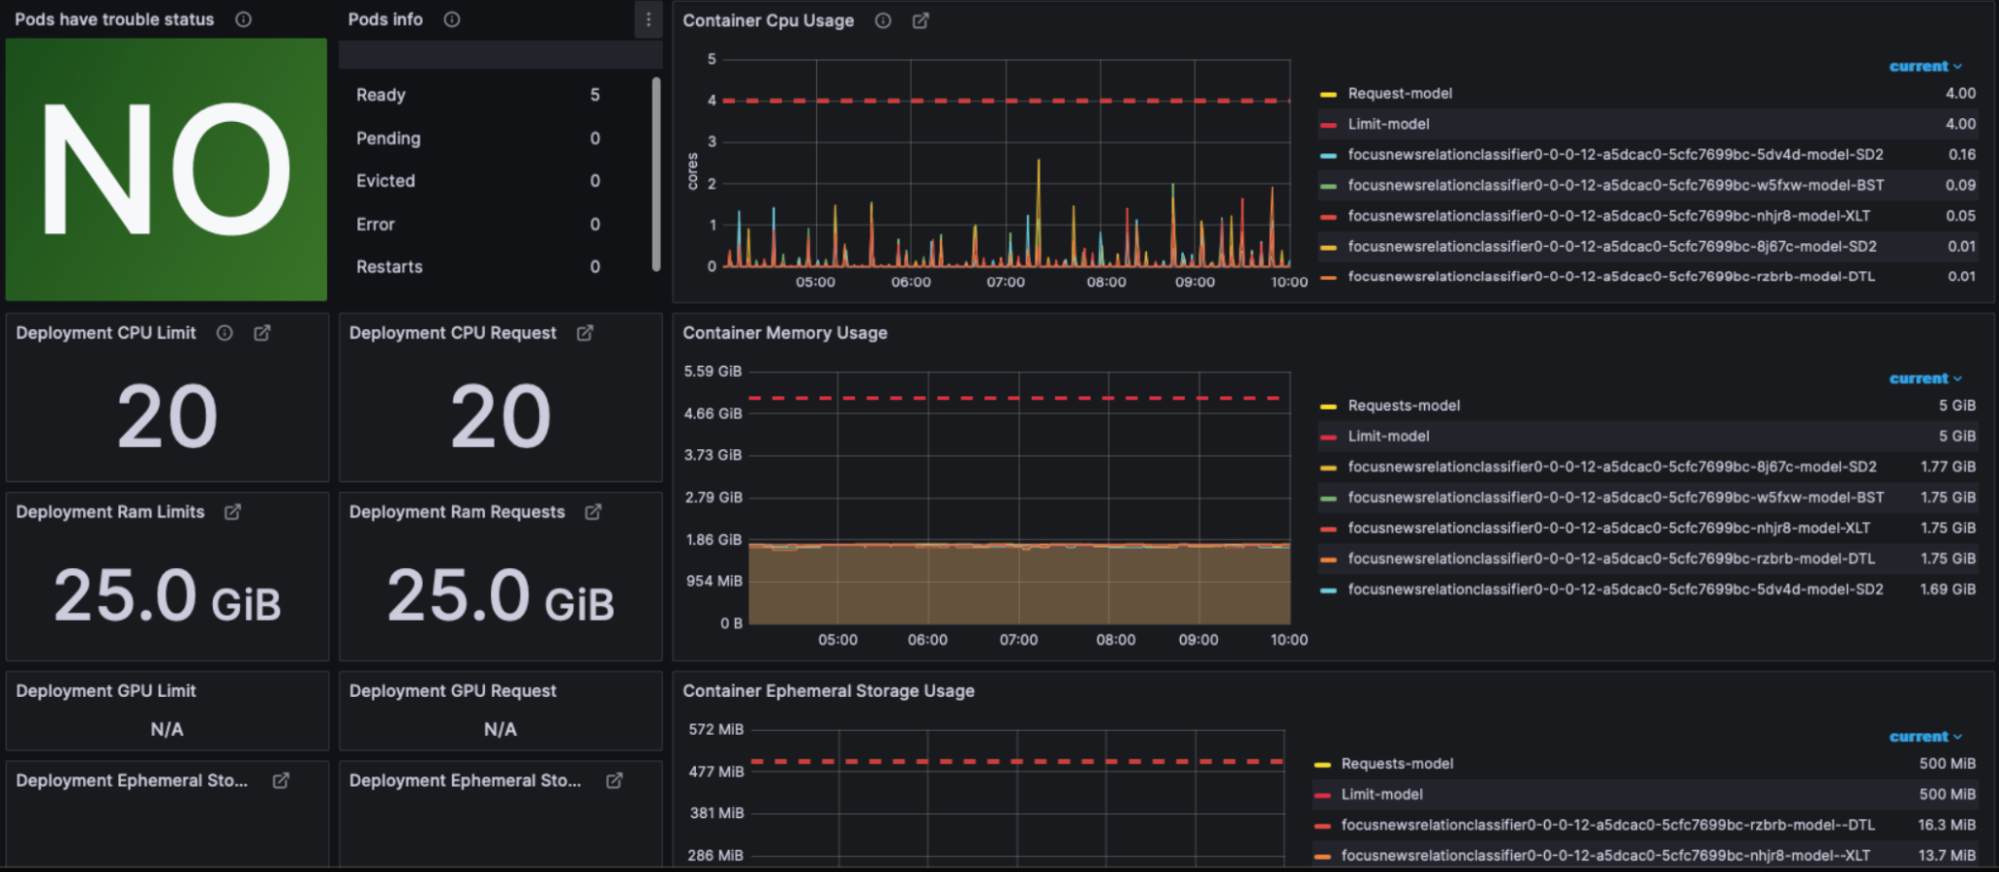Open the current sort dropdown in Memory Usage legend
Viewport: 1999px width, 872px height.
[1925, 378]
